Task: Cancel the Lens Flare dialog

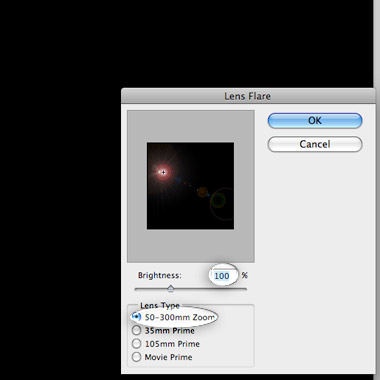Action: tap(315, 144)
